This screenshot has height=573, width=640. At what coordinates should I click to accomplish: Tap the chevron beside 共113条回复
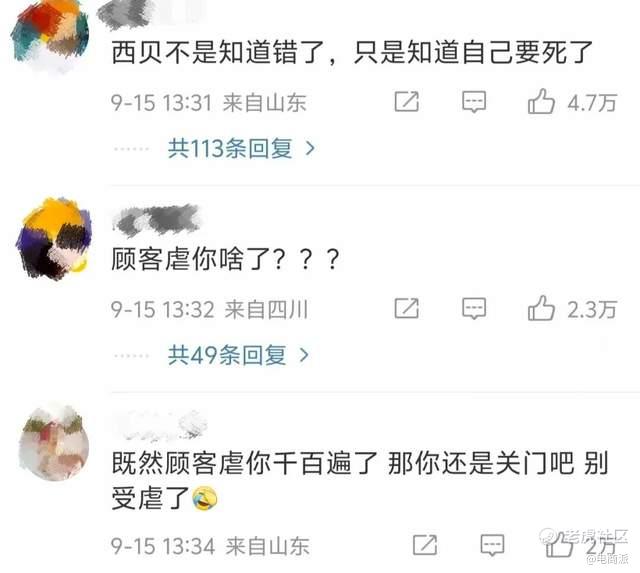310,149
